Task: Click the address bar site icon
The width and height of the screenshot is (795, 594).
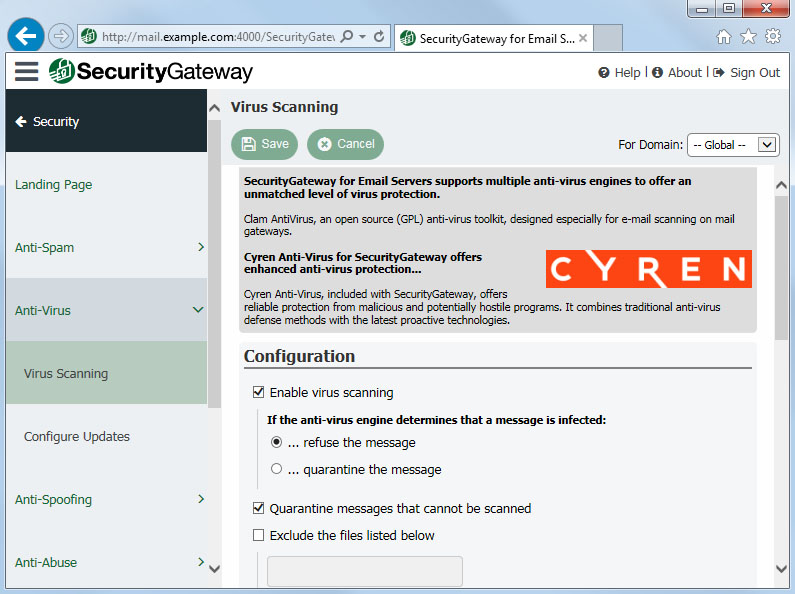Action: [x=89, y=36]
